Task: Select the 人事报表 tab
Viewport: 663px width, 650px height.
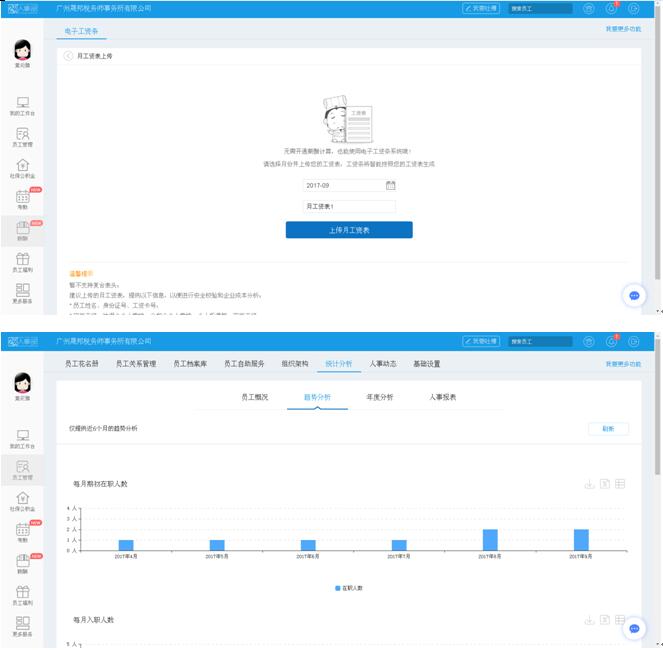Action: coord(442,397)
